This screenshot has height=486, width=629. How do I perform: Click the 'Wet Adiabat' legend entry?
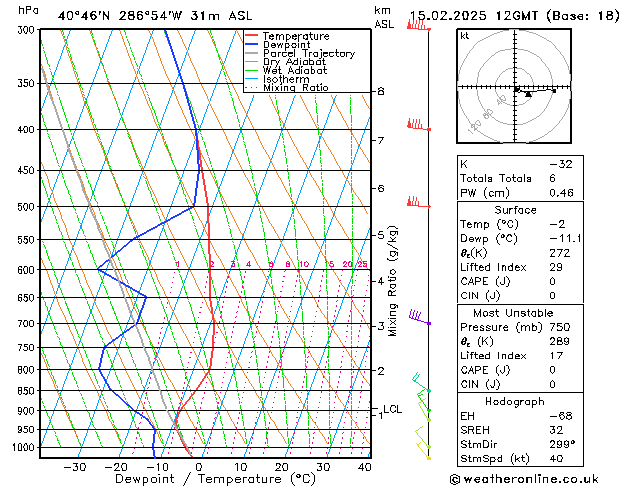point(295,70)
